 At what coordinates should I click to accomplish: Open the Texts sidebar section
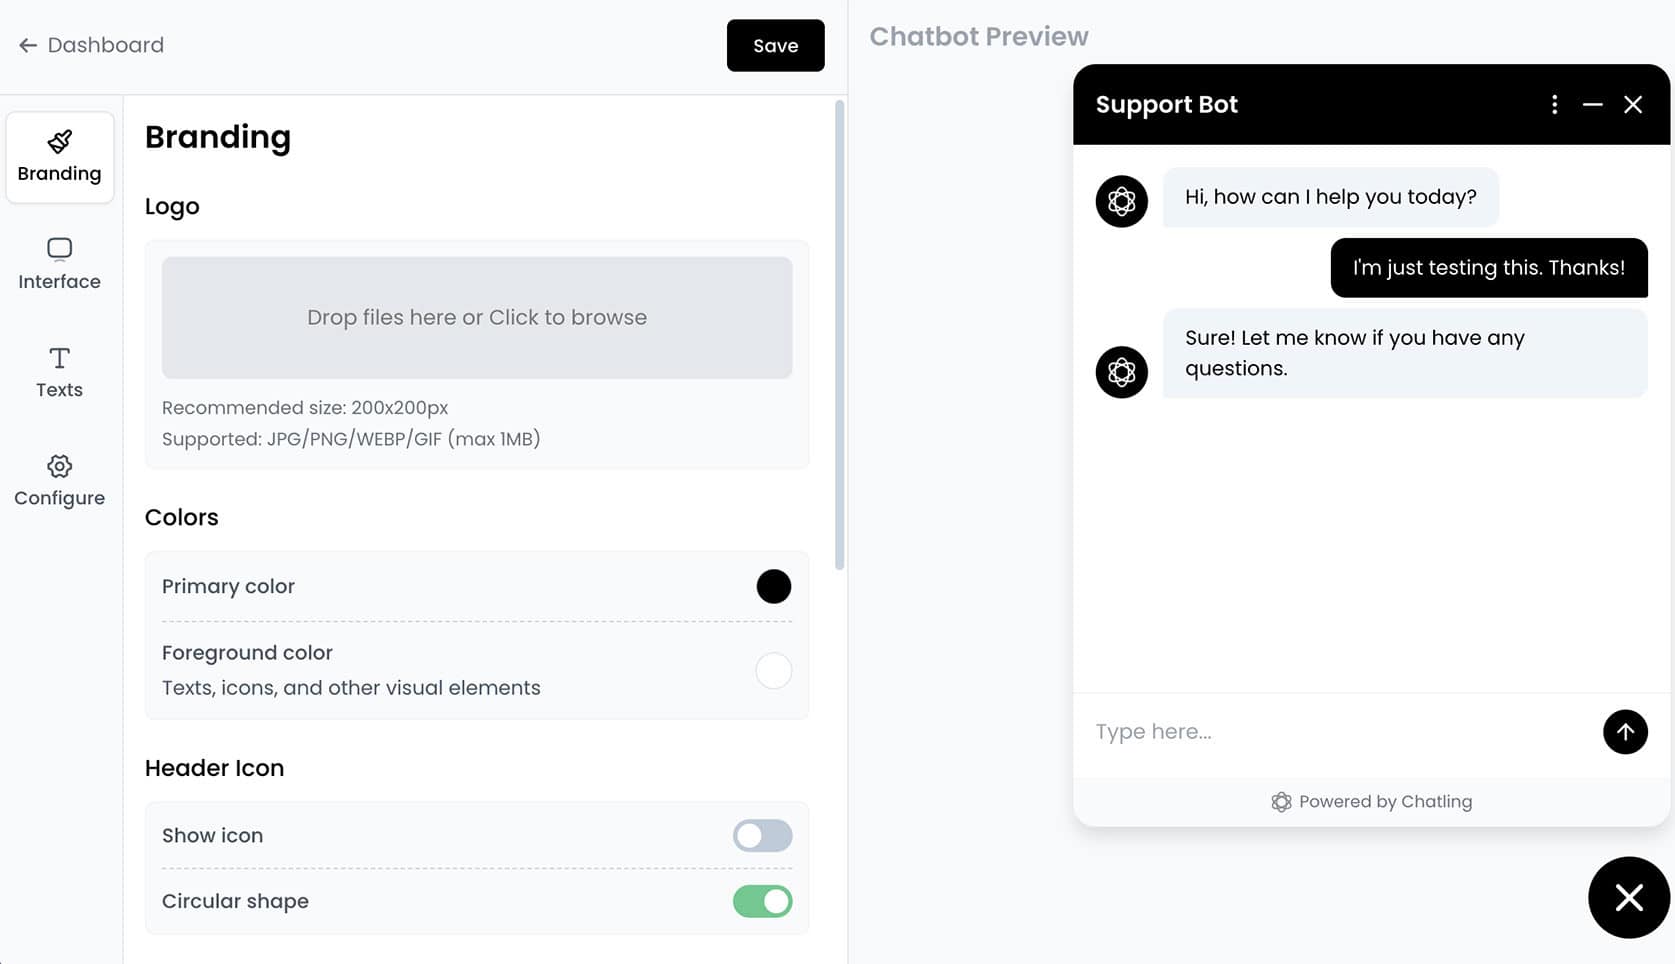coord(60,373)
